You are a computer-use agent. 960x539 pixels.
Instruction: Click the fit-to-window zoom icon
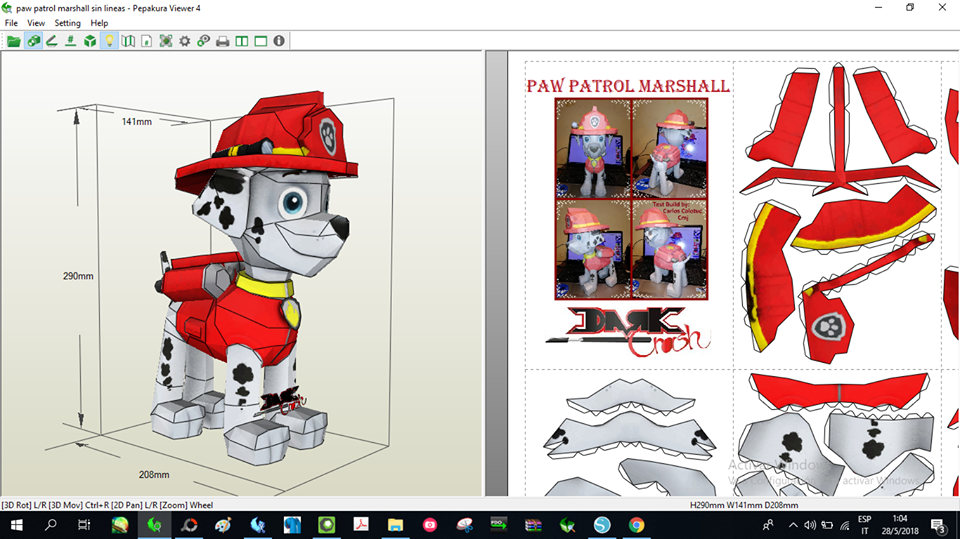165,41
